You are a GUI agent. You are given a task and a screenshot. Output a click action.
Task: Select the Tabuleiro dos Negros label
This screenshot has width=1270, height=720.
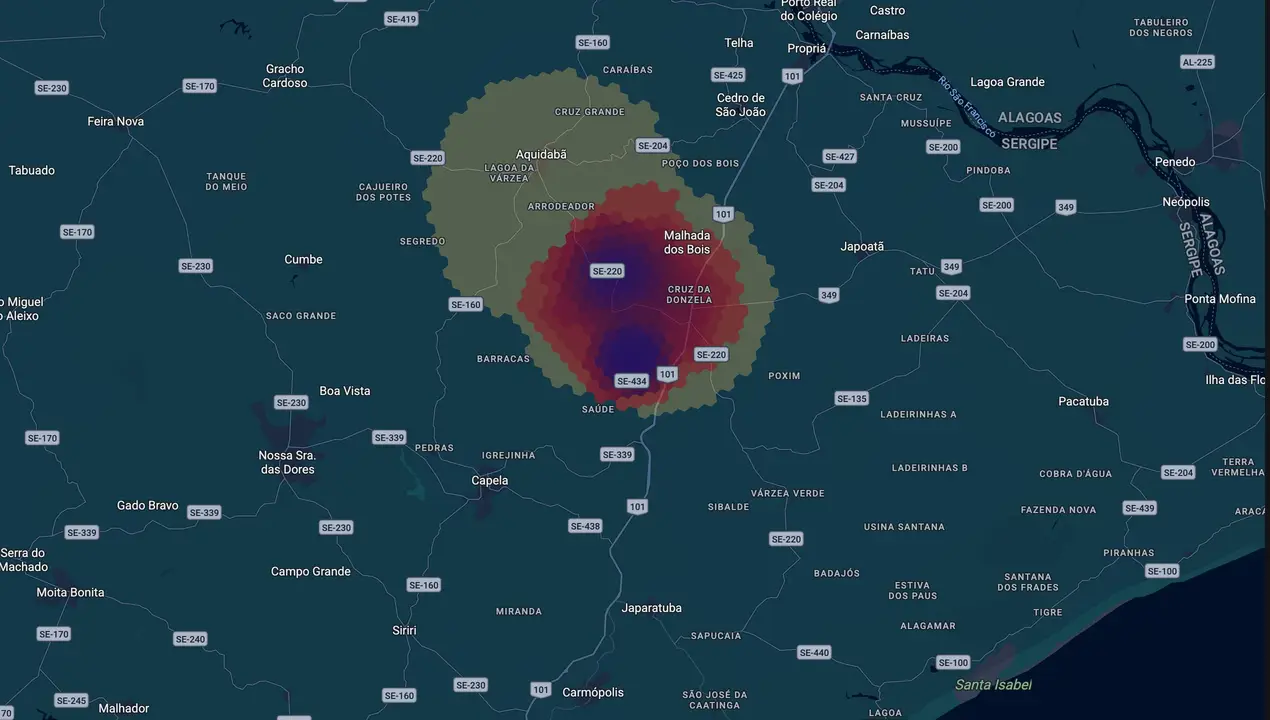(x=1160, y=27)
